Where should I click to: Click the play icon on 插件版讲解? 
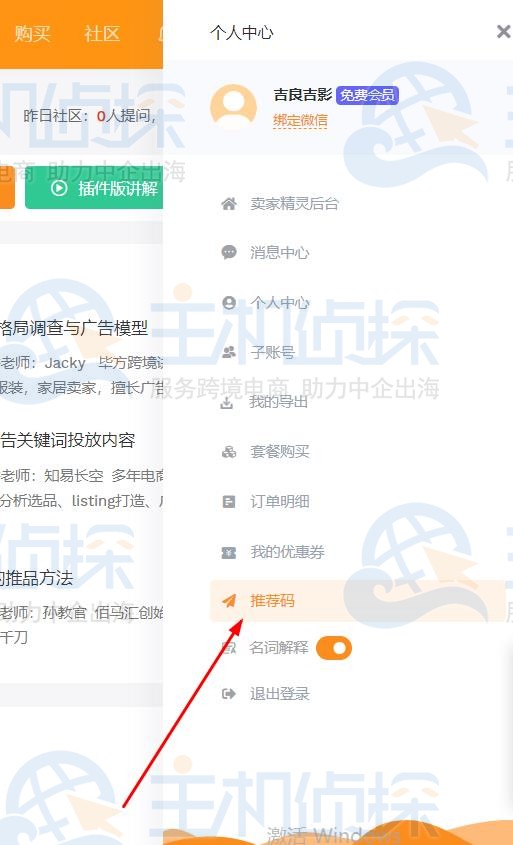pyautogui.click(x=59, y=188)
